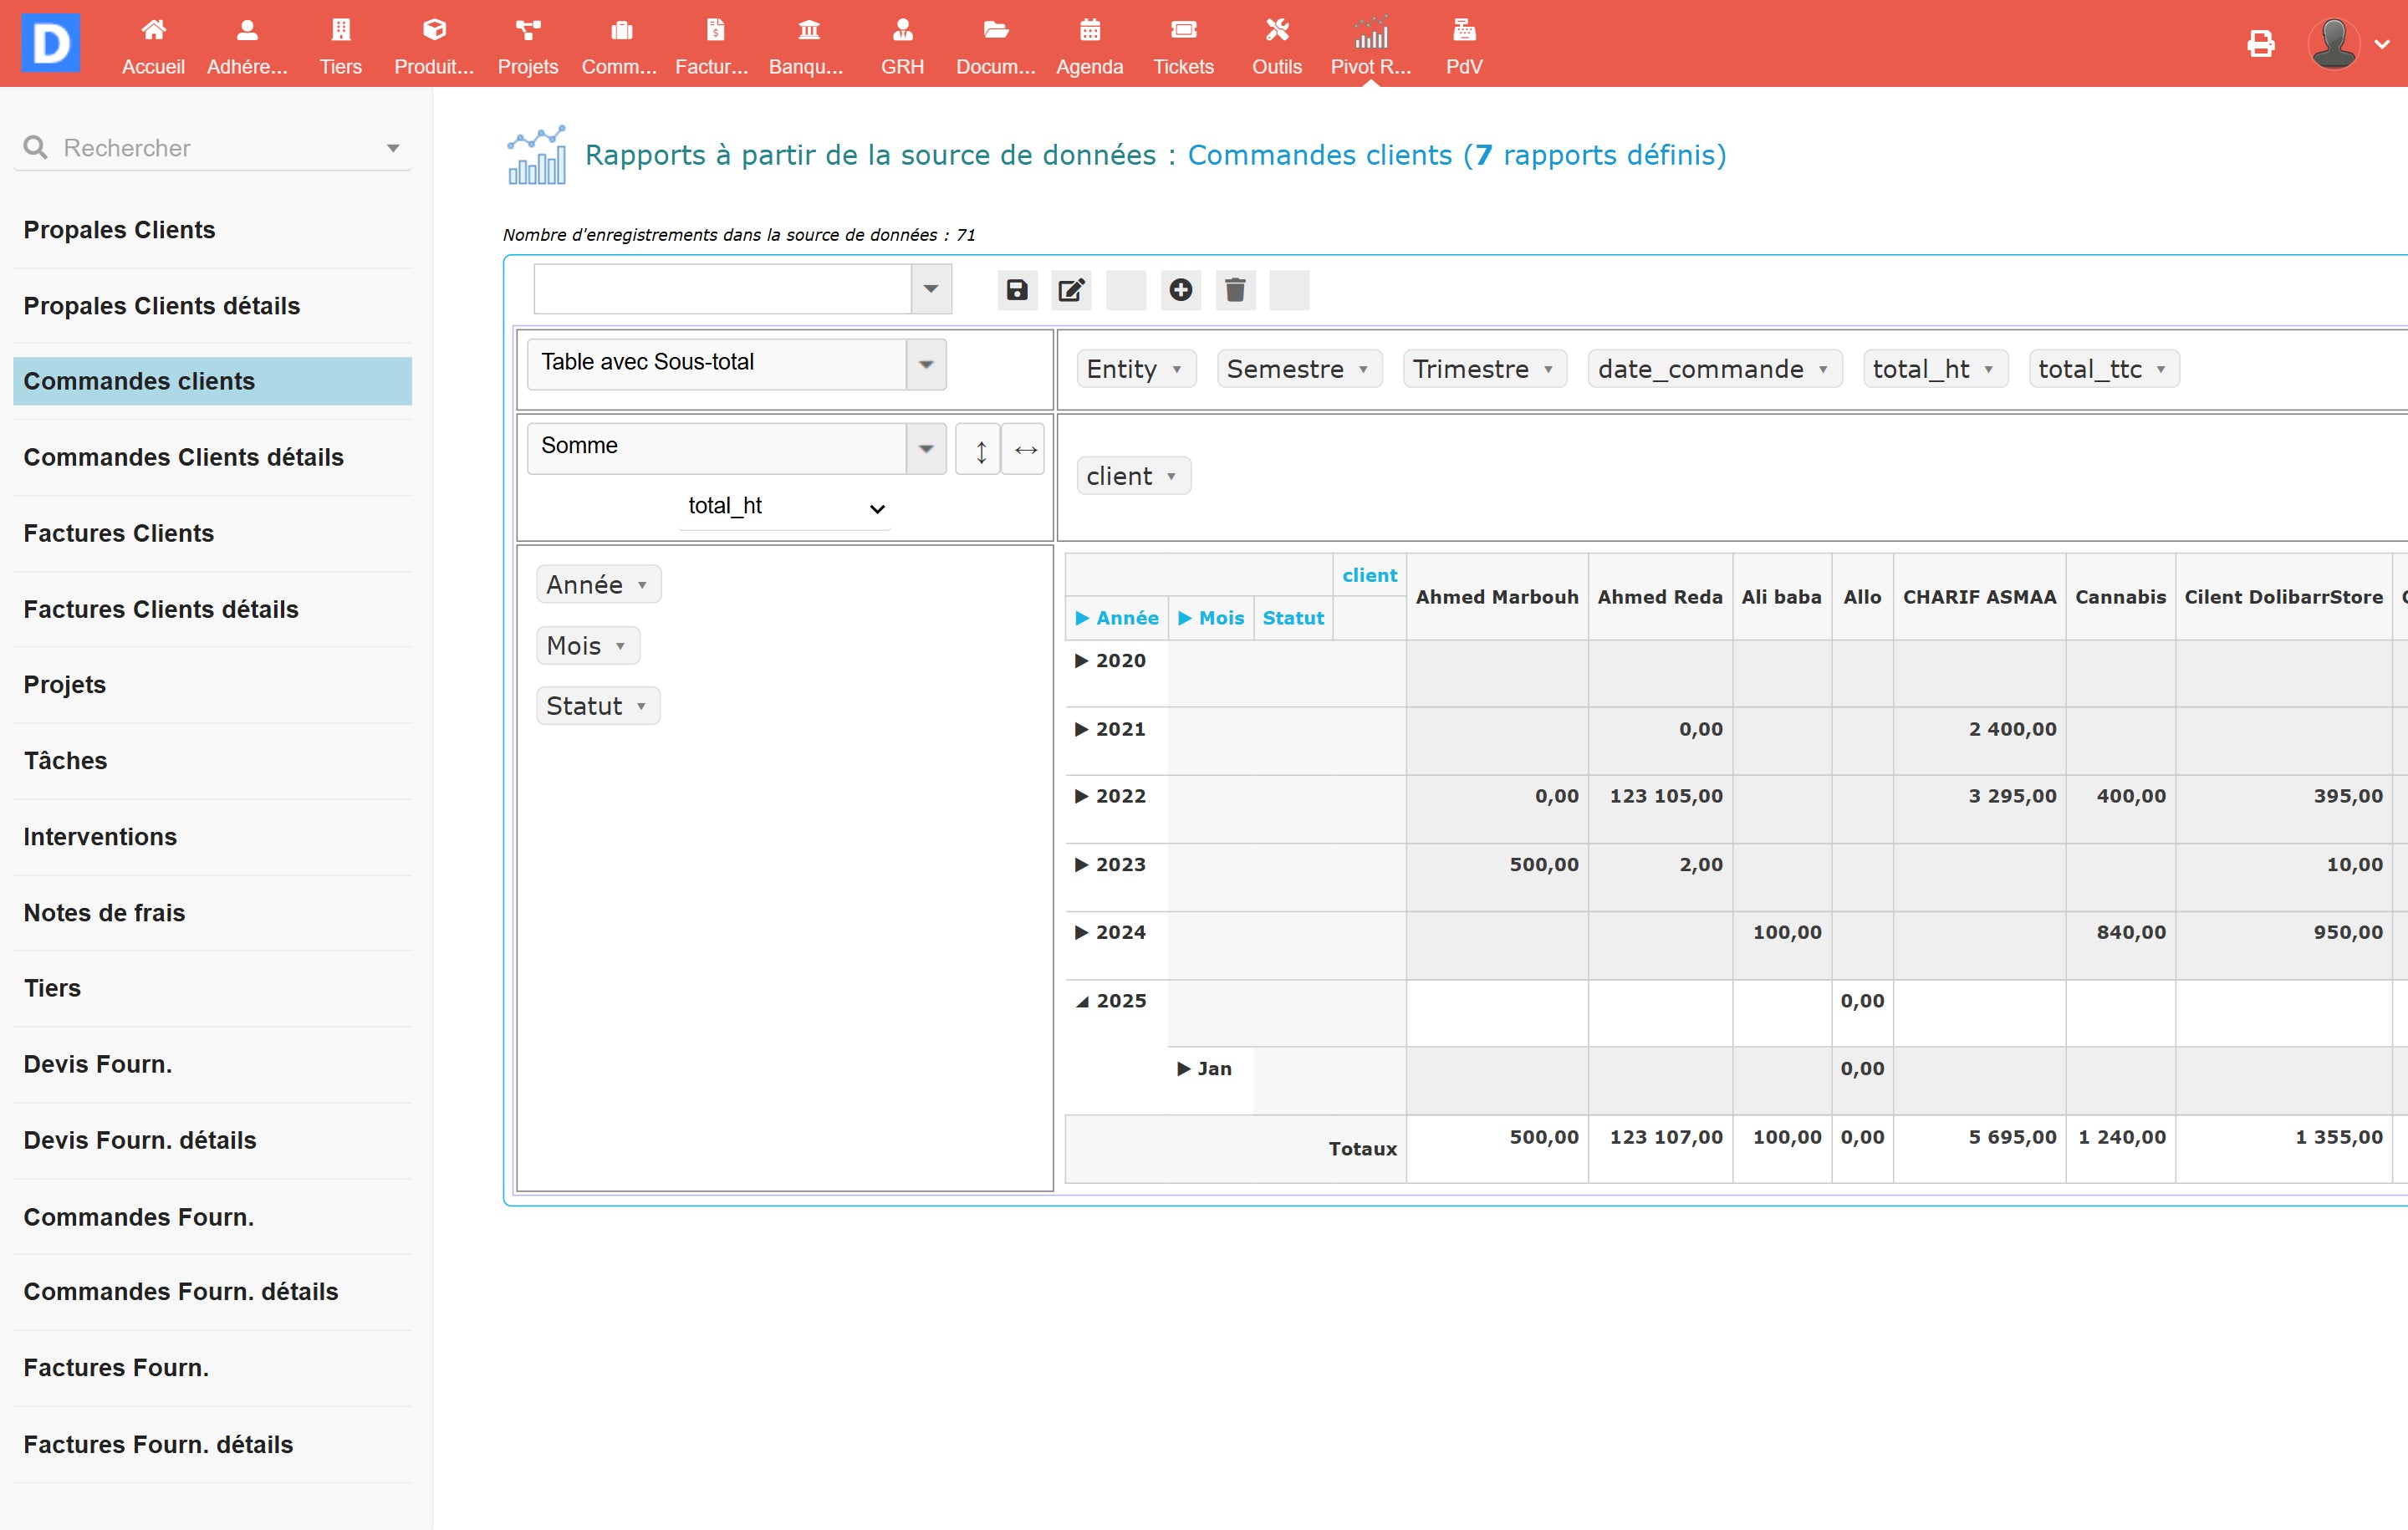The width and height of the screenshot is (2408, 1530).
Task: Open the total_ht value field selector
Action: tap(785, 507)
